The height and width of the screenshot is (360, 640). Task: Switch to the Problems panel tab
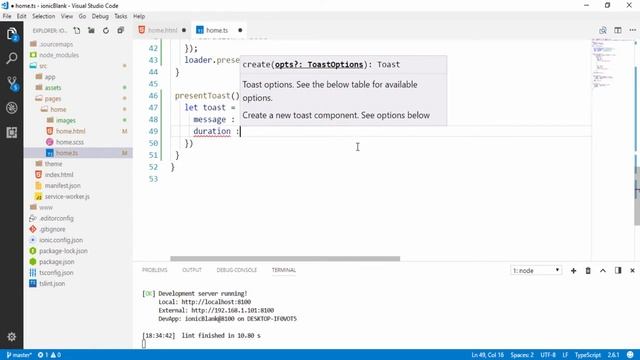pos(155,270)
